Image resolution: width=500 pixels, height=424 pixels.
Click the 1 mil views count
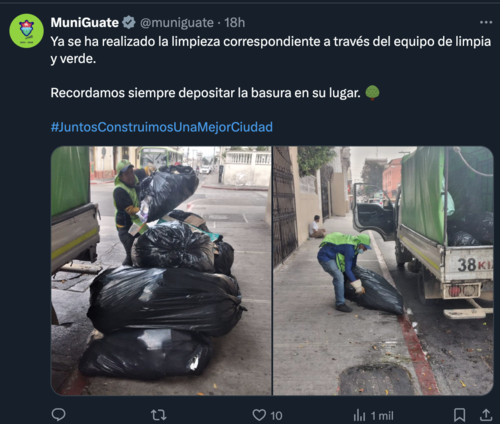coord(382,416)
